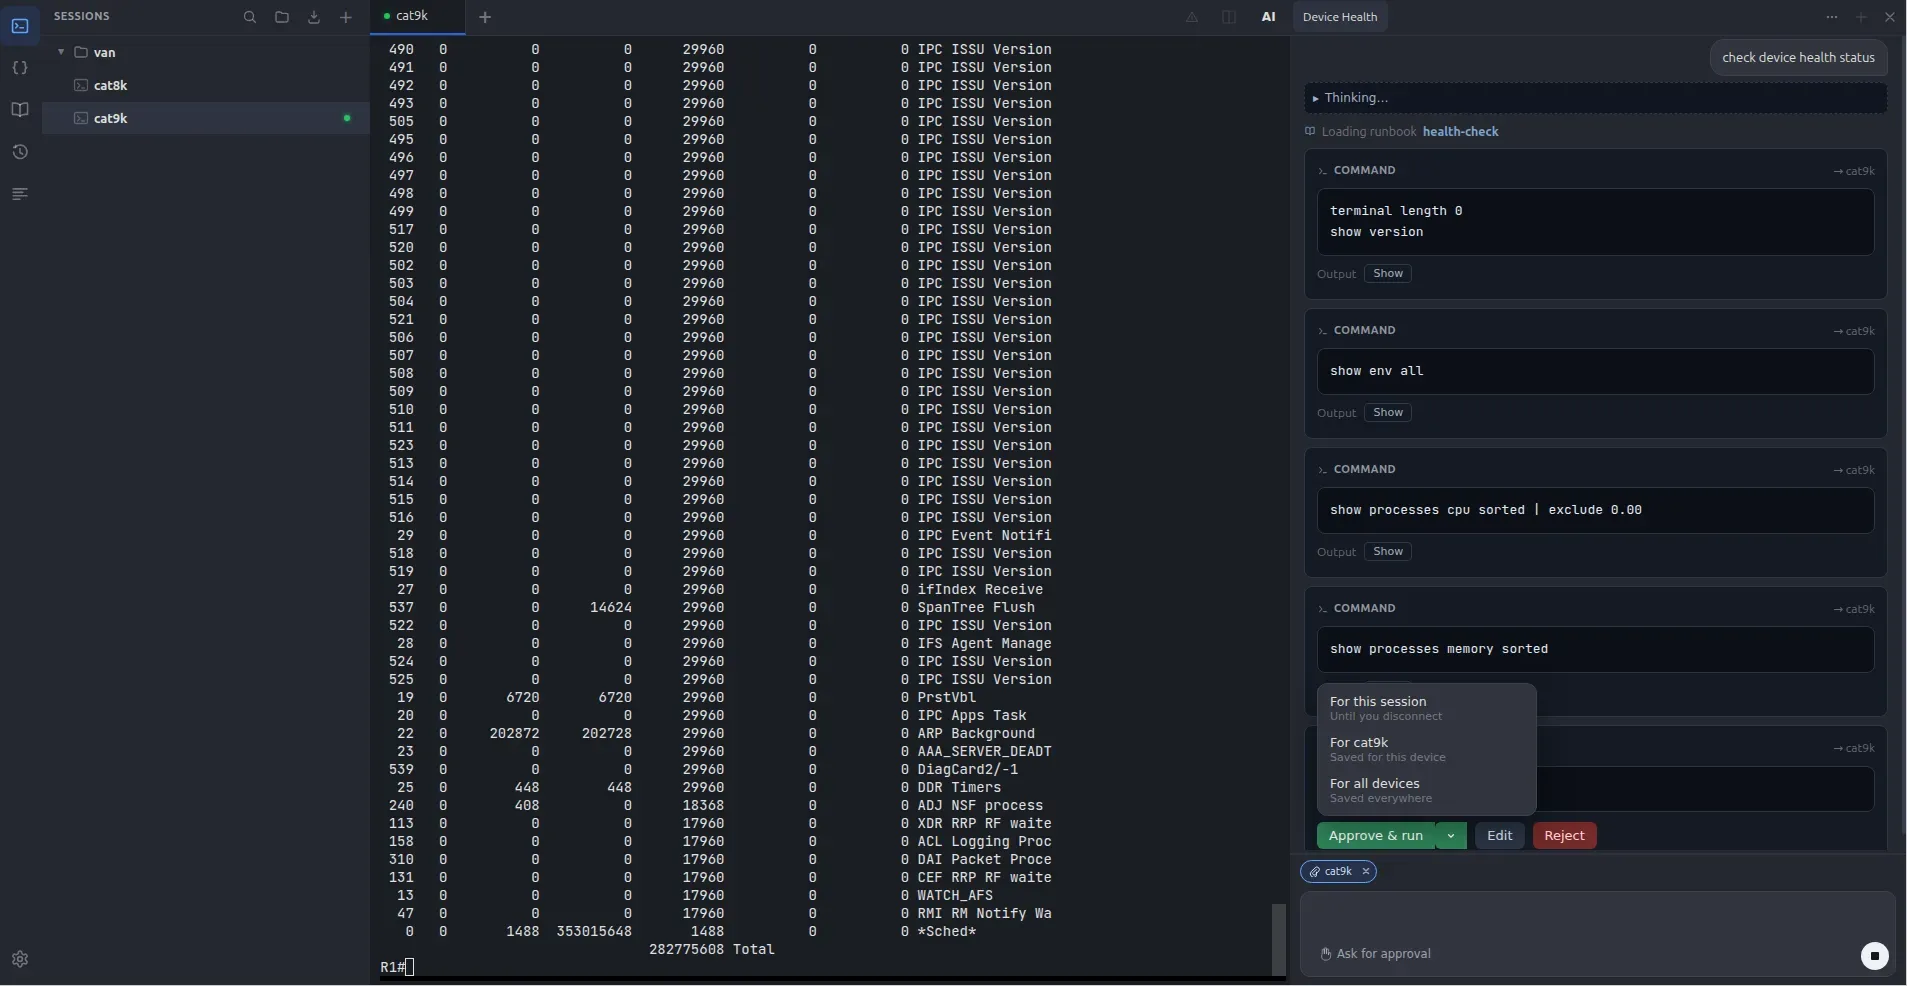Click the R1# terminal prompt line
The image size is (1907, 986).
click(x=397, y=967)
